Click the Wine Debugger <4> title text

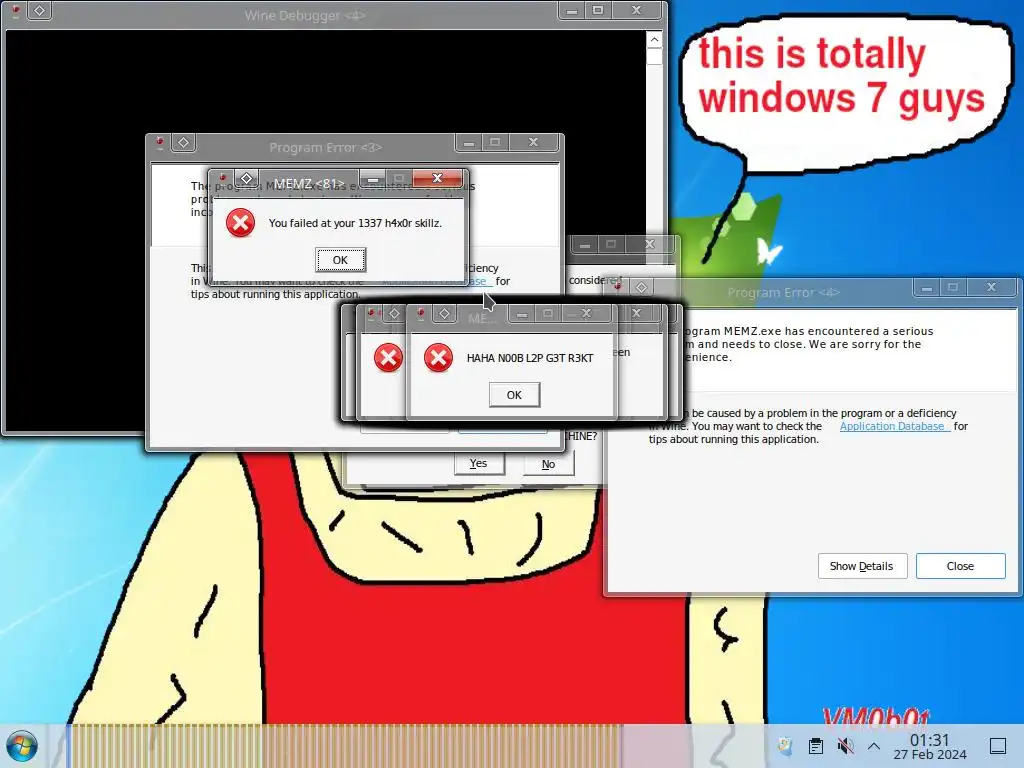point(304,15)
